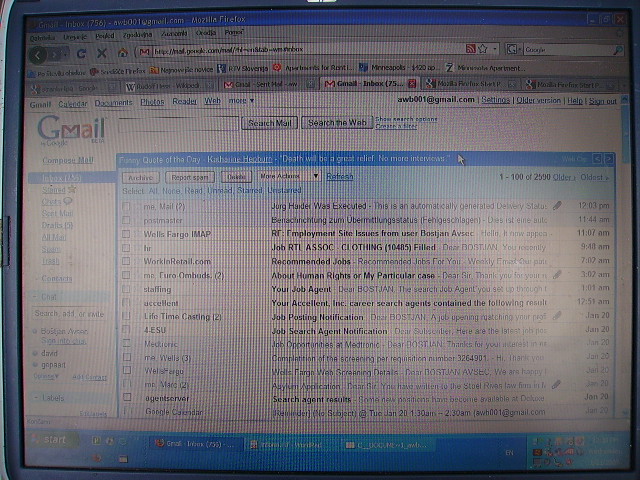The image size is (640, 480).
Task: Select checkbox for agentserver email
Action: point(127,397)
